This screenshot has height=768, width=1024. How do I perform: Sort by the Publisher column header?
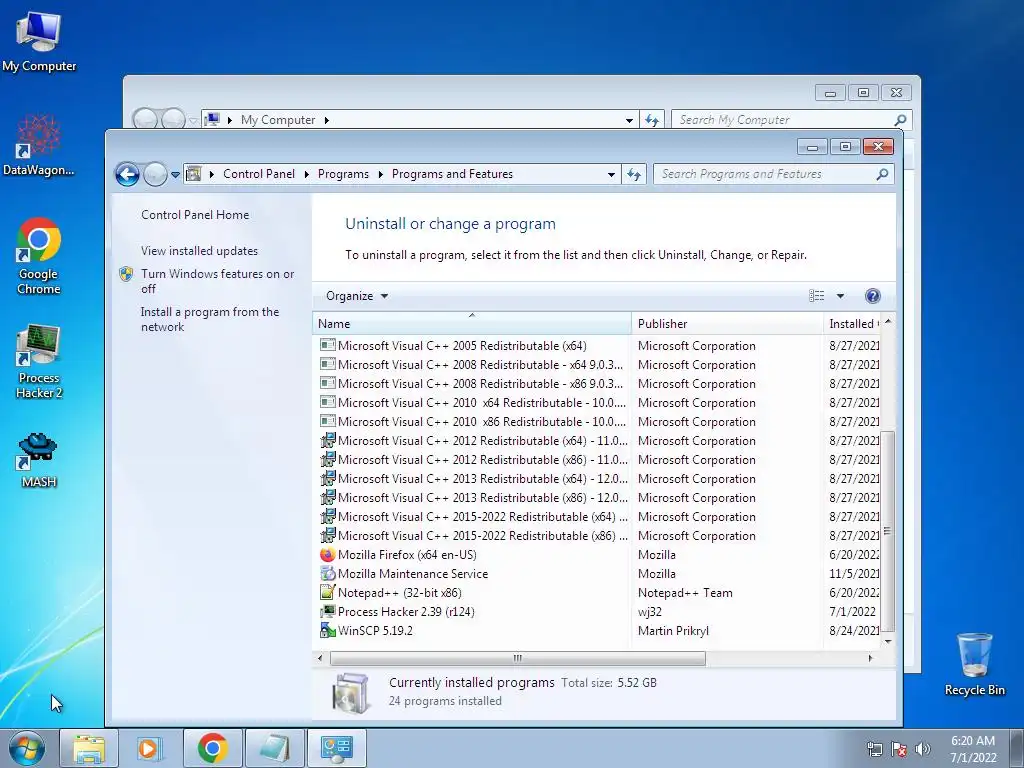pos(727,324)
